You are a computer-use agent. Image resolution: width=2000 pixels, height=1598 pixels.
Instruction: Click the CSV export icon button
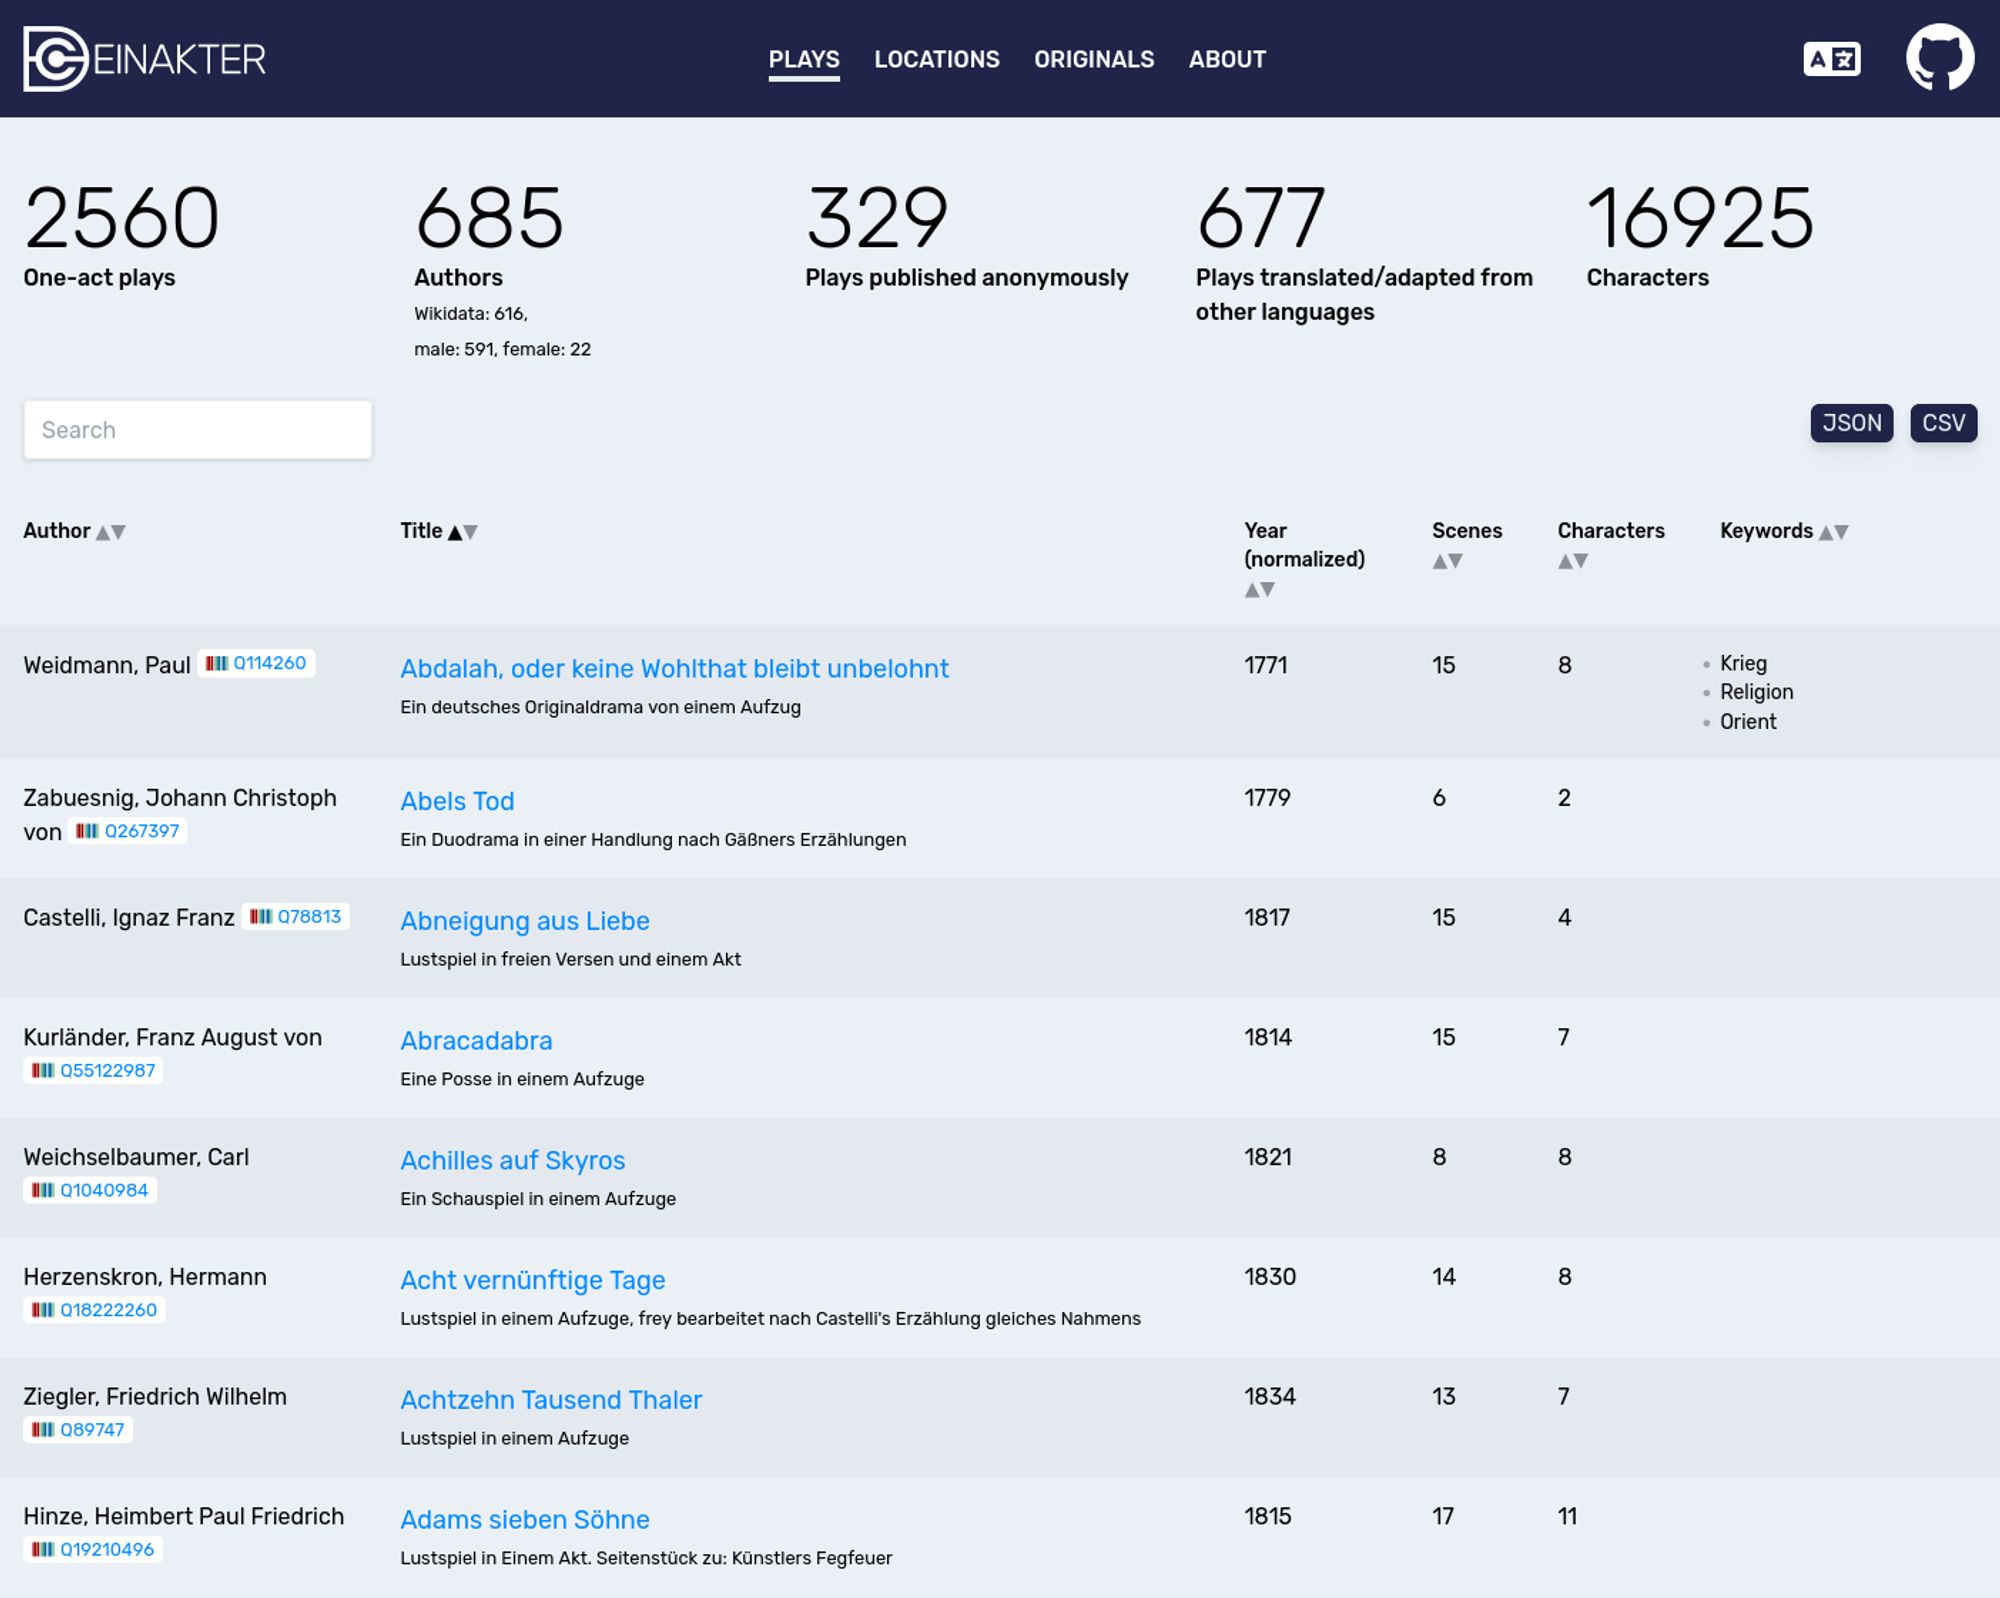pyautogui.click(x=1943, y=422)
